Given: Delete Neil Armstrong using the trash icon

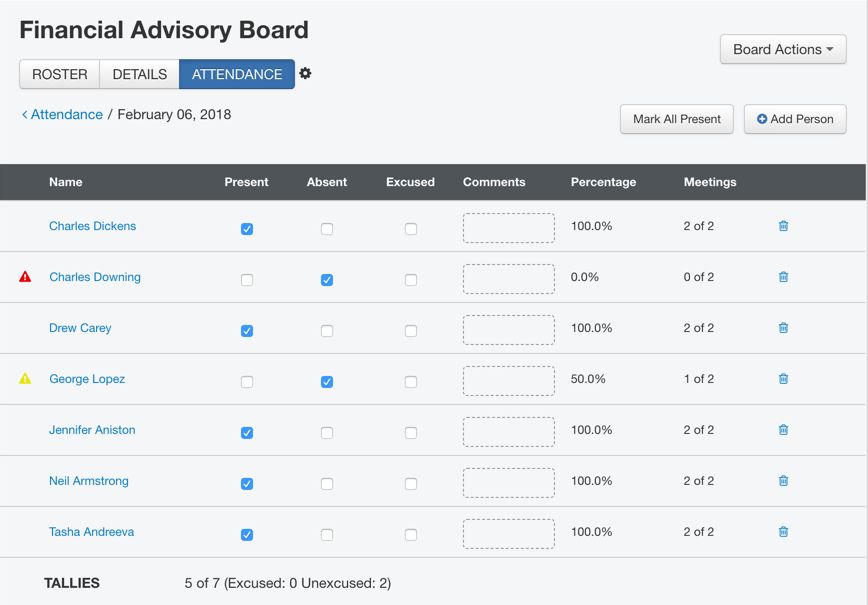Looking at the screenshot, I should (x=783, y=481).
